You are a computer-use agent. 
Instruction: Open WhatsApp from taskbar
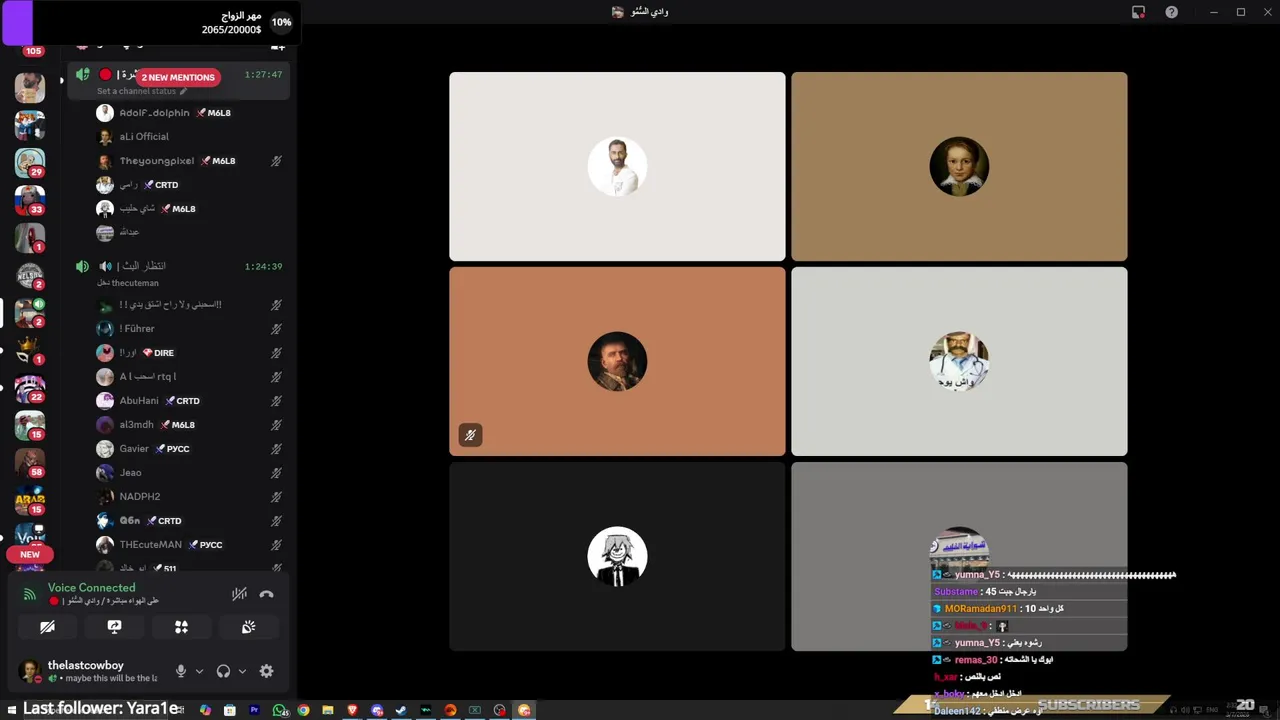click(279, 710)
